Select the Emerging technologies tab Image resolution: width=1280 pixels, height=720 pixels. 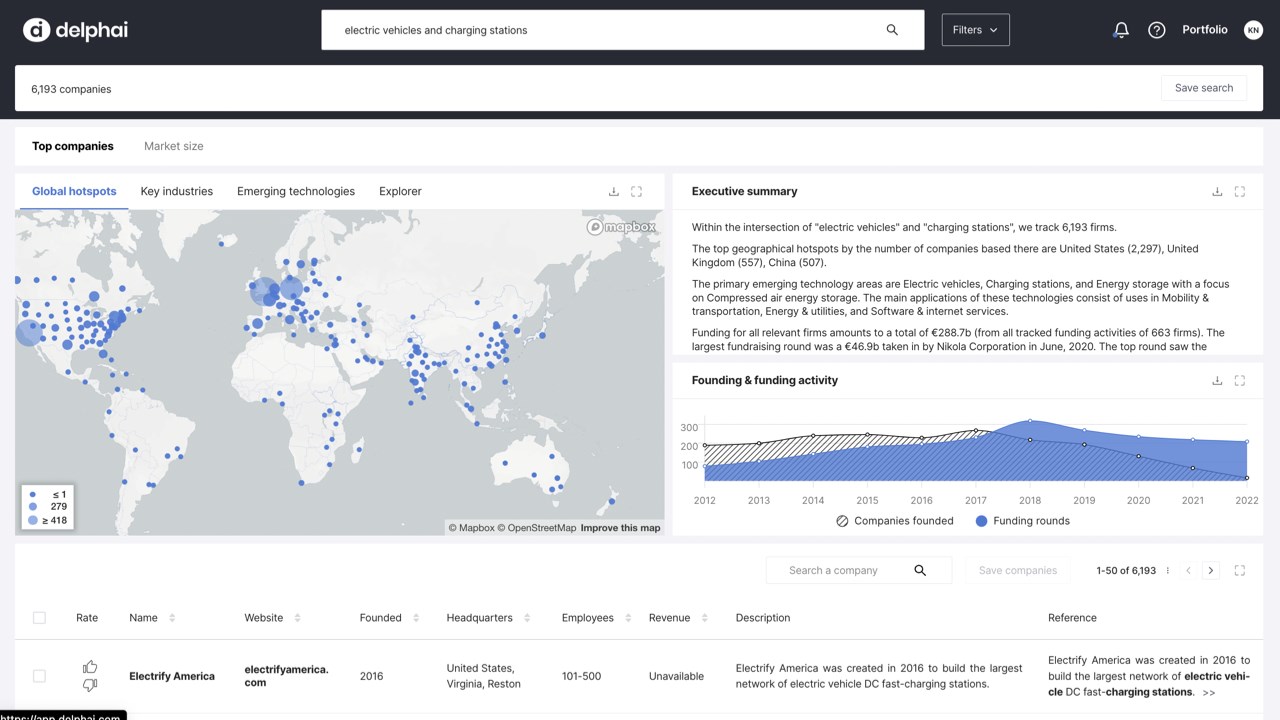[296, 191]
